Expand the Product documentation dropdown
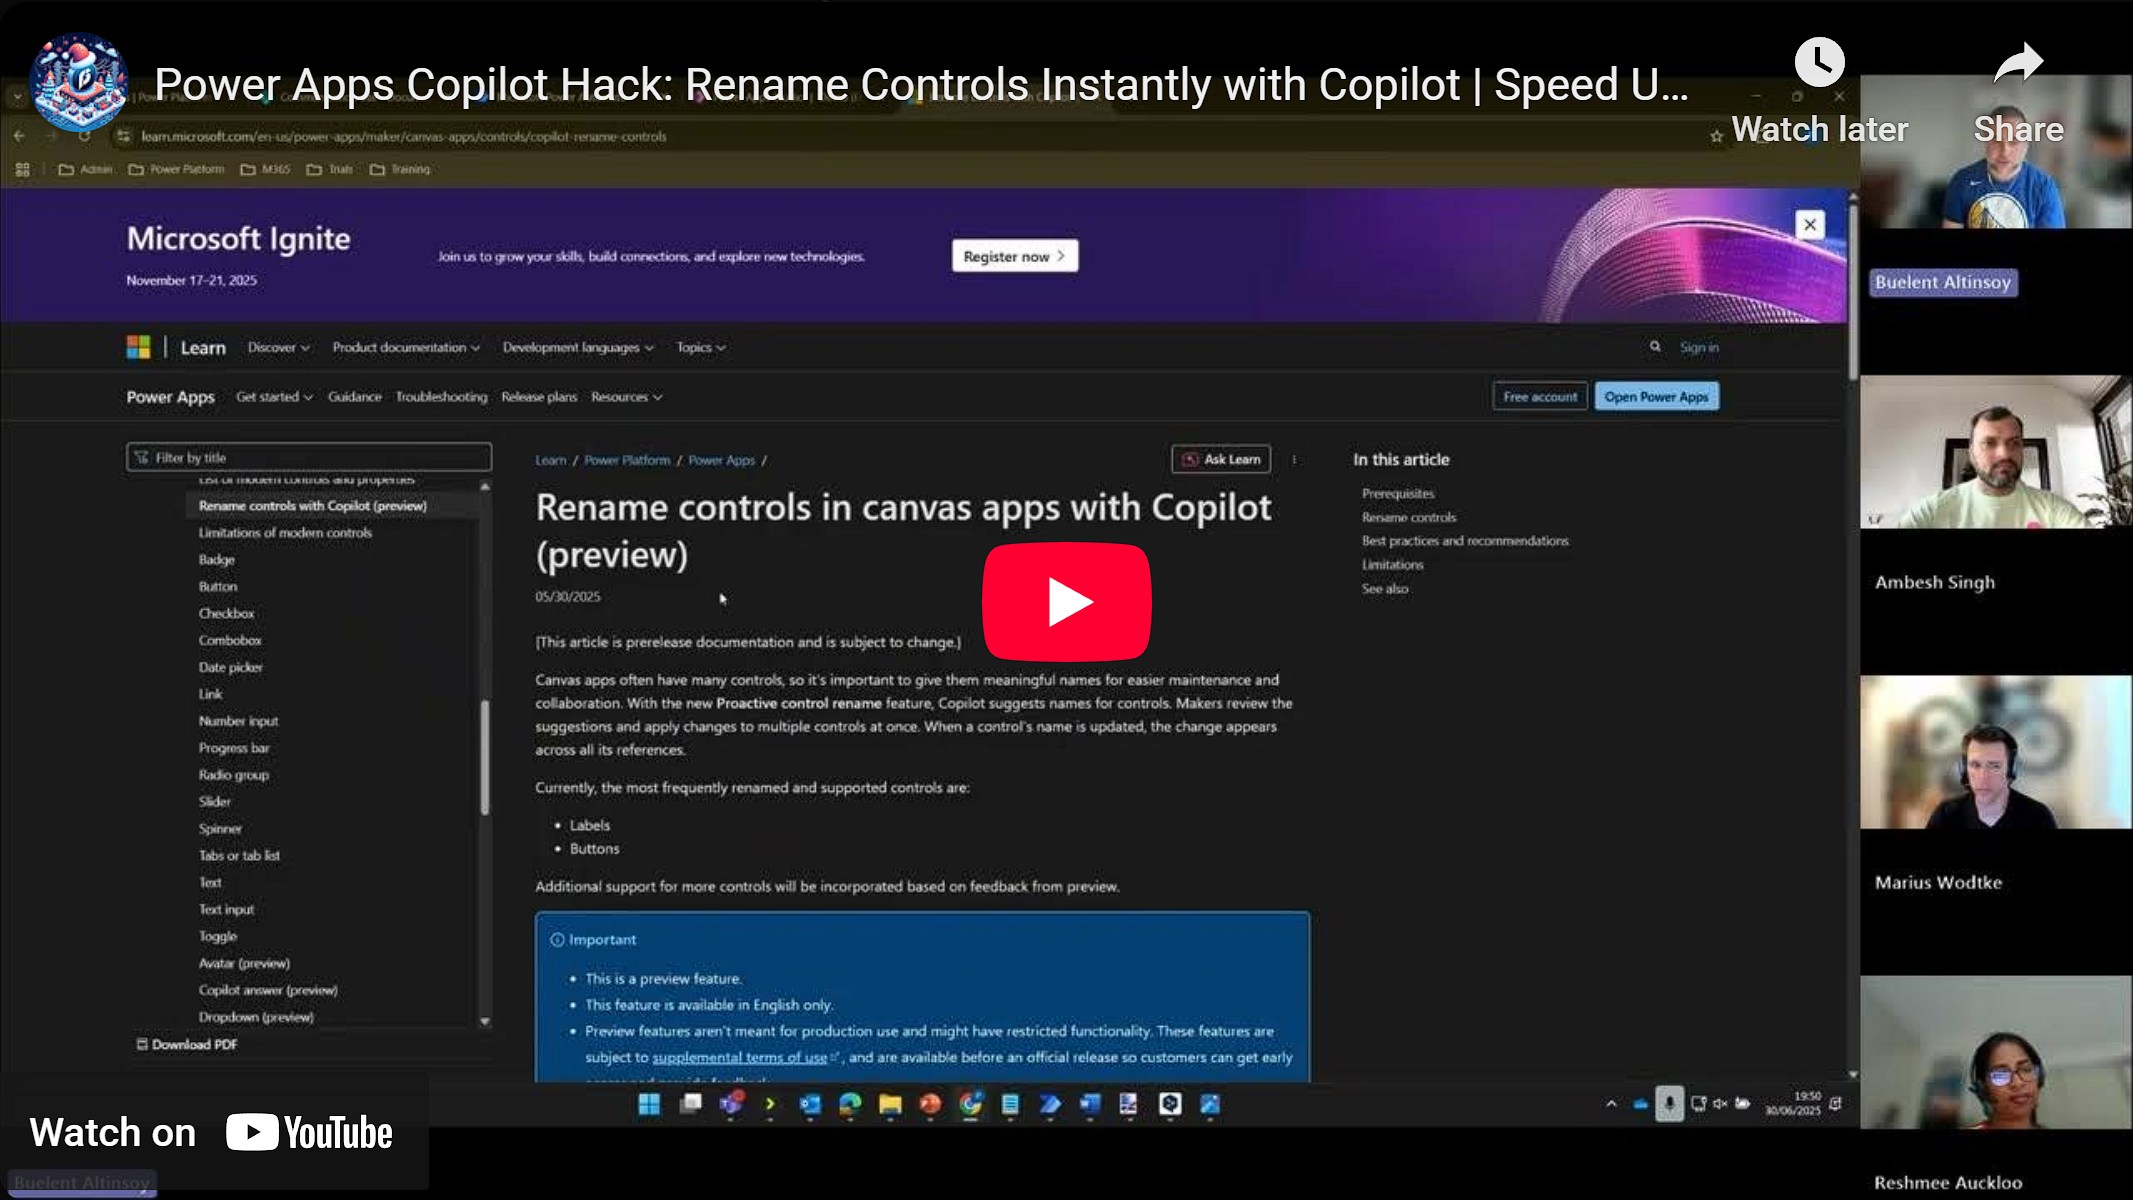 click(x=405, y=348)
